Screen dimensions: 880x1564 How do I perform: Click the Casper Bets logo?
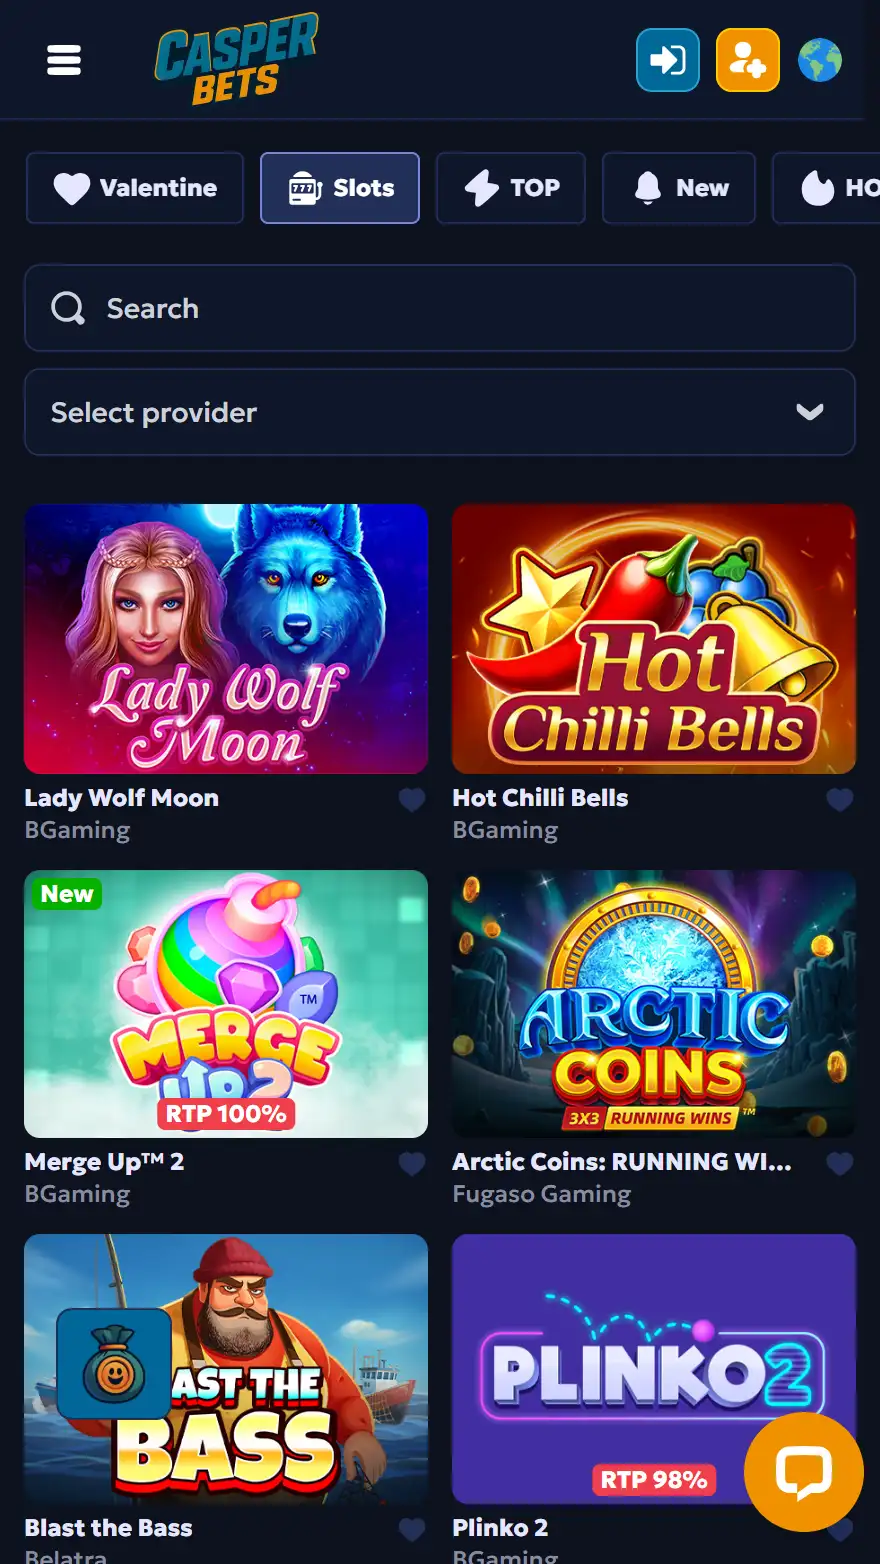point(236,59)
